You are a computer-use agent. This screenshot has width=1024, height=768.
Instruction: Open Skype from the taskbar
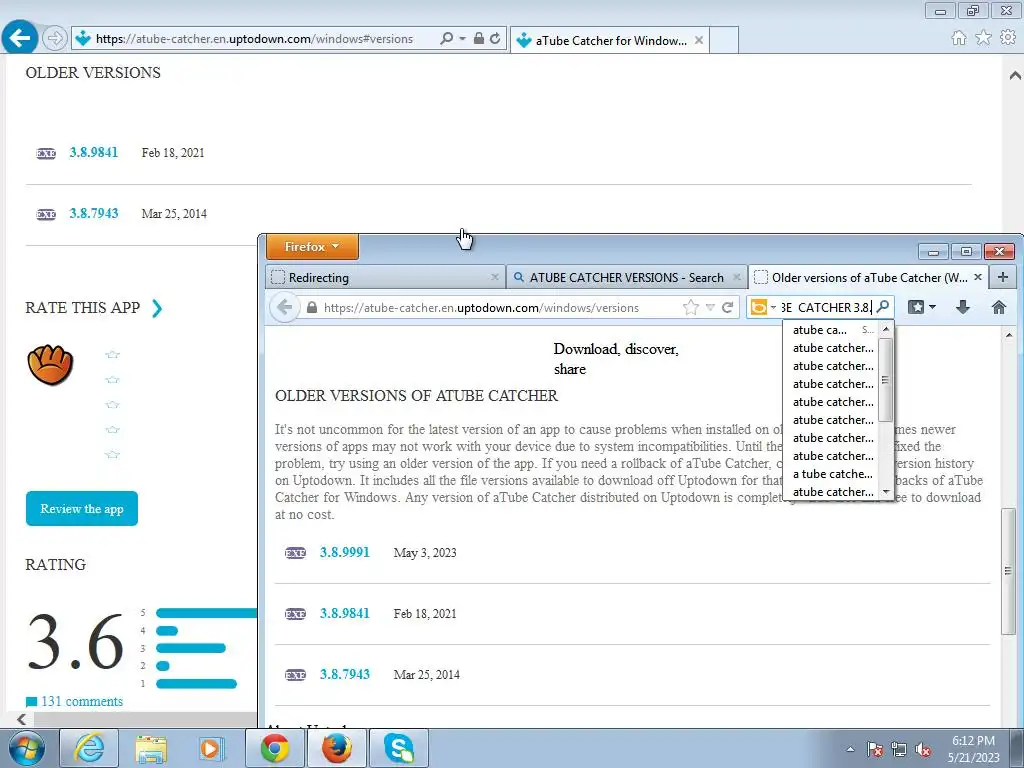point(398,748)
